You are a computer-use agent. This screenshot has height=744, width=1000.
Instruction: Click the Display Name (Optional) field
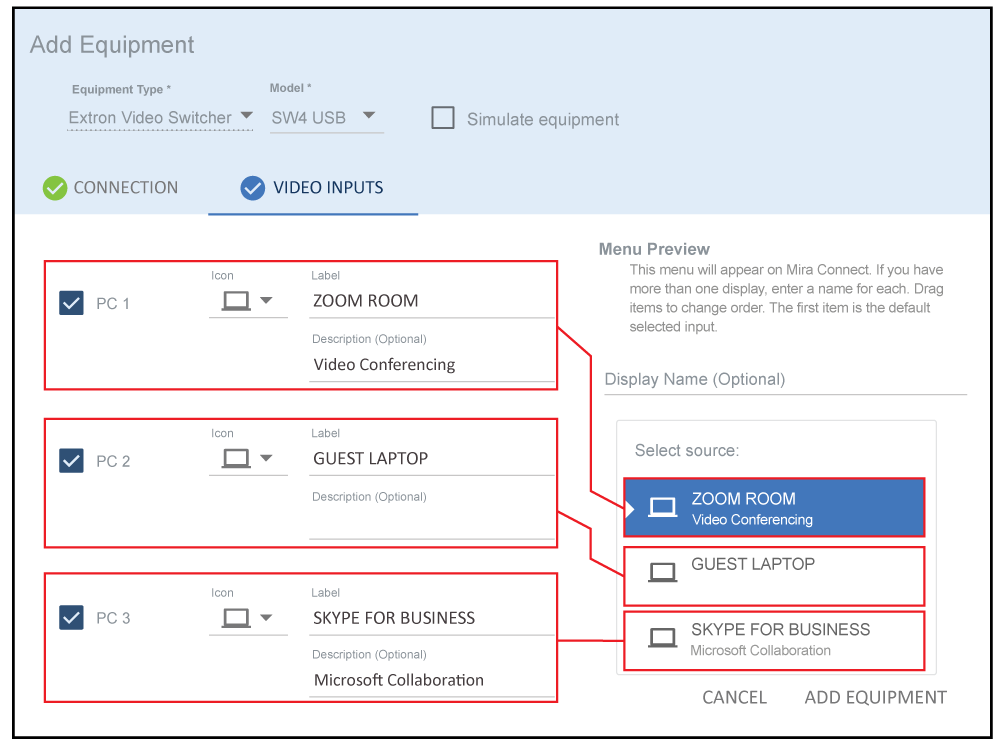[x=785, y=379]
